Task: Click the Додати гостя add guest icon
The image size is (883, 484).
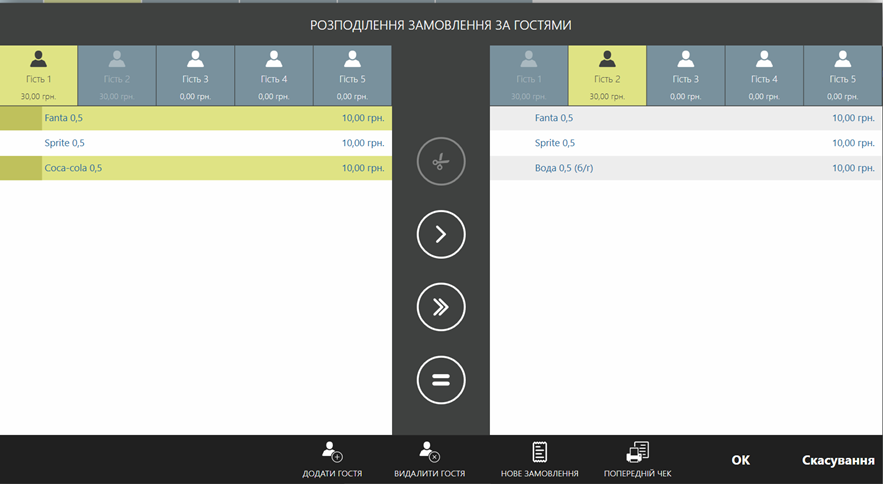Action: [332, 452]
